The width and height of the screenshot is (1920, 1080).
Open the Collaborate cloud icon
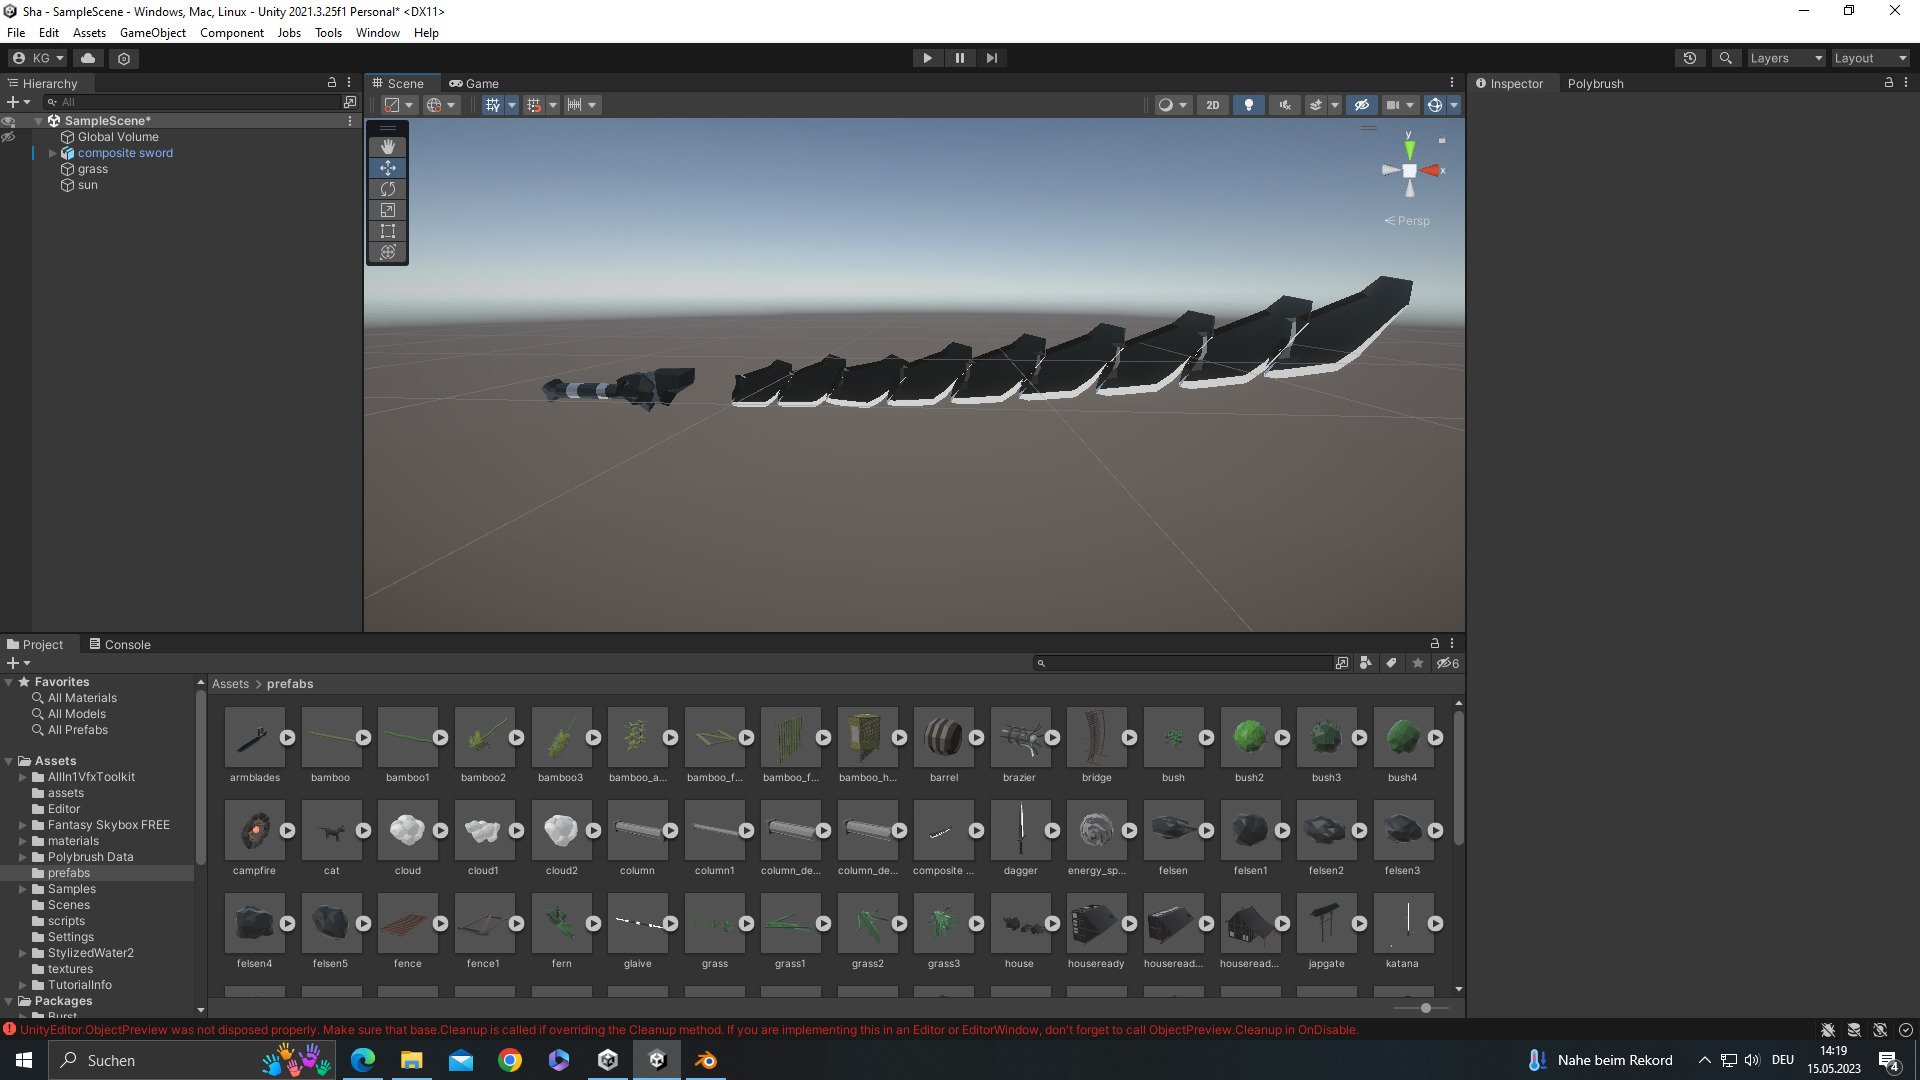pos(88,58)
